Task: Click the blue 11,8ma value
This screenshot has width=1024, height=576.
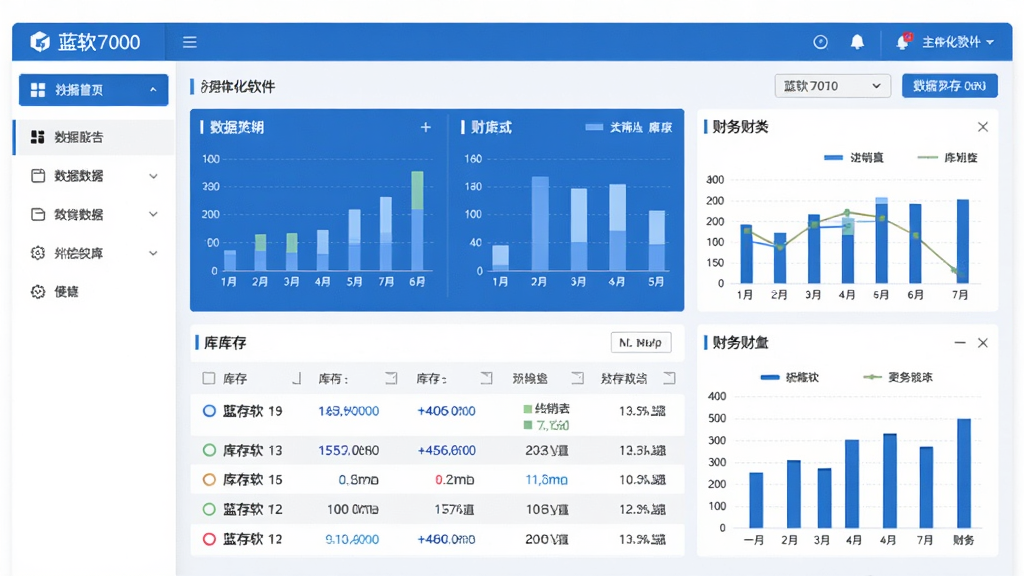Action: click(547, 479)
